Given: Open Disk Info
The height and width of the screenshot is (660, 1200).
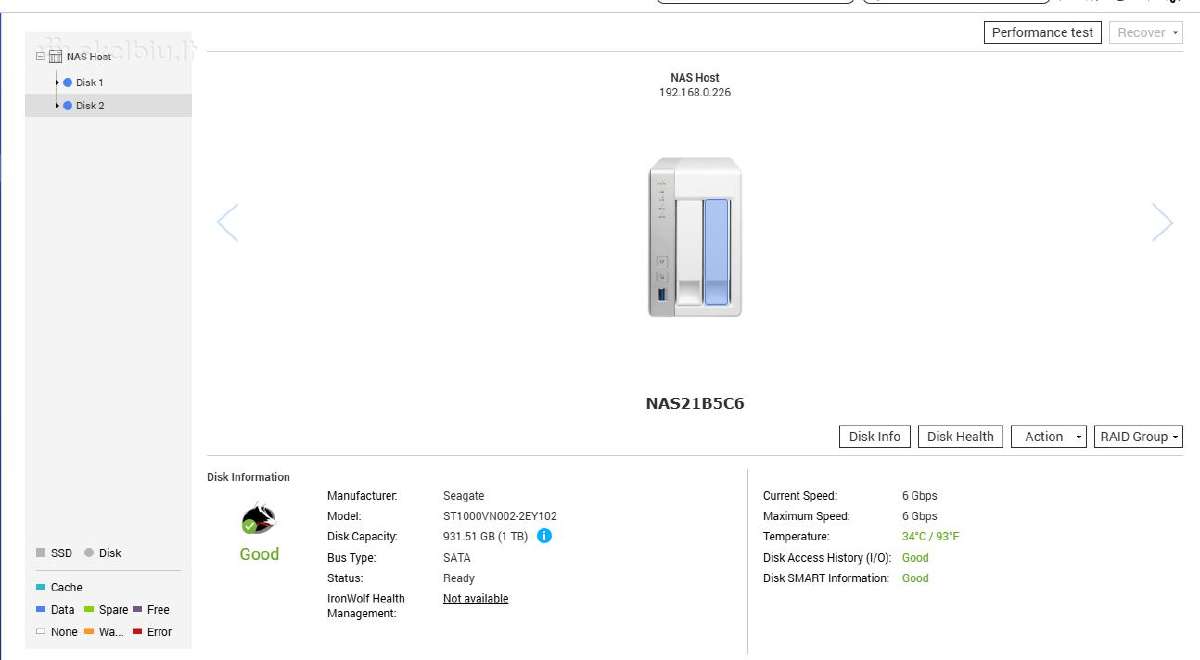Looking at the screenshot, I should 874,436.
